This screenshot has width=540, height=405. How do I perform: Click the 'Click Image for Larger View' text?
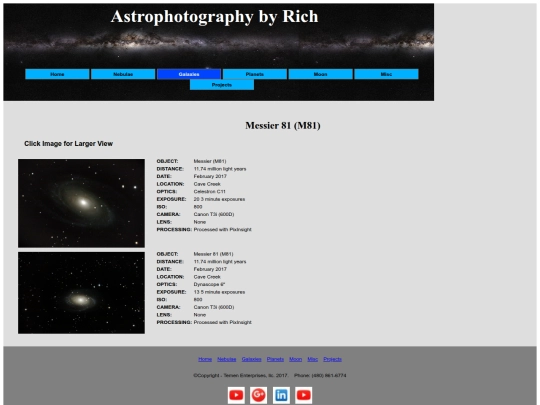coord(69,144)
